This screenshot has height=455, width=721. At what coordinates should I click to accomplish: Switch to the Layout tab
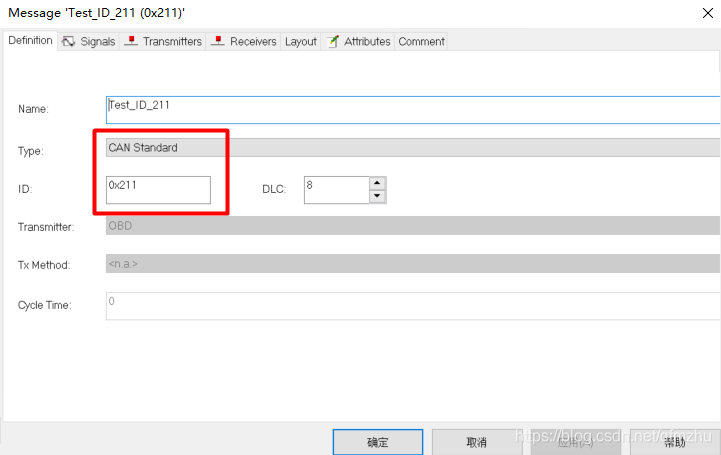[301, 41]
